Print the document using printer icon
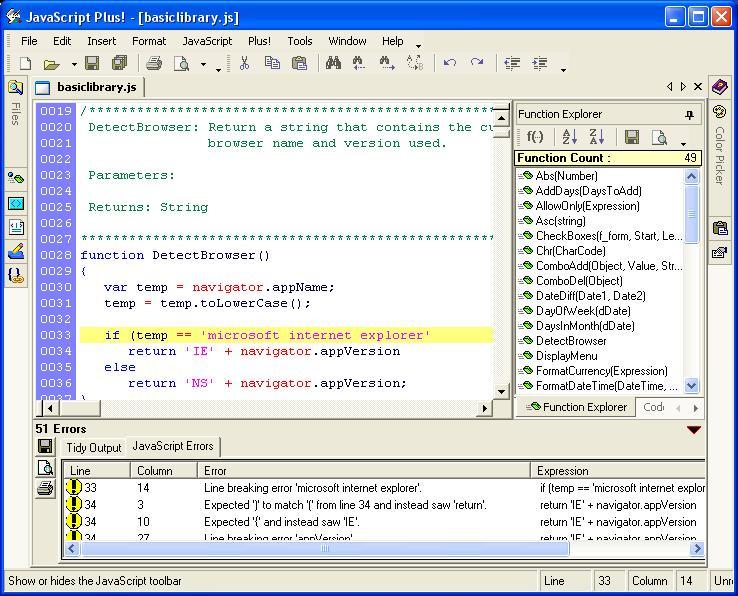 coord(153,63)
